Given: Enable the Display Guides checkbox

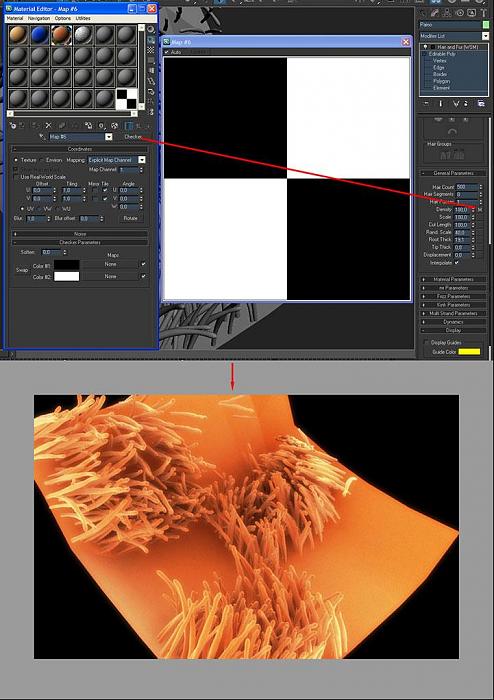Looking at the screenshot, I should (x=426, y=342).
